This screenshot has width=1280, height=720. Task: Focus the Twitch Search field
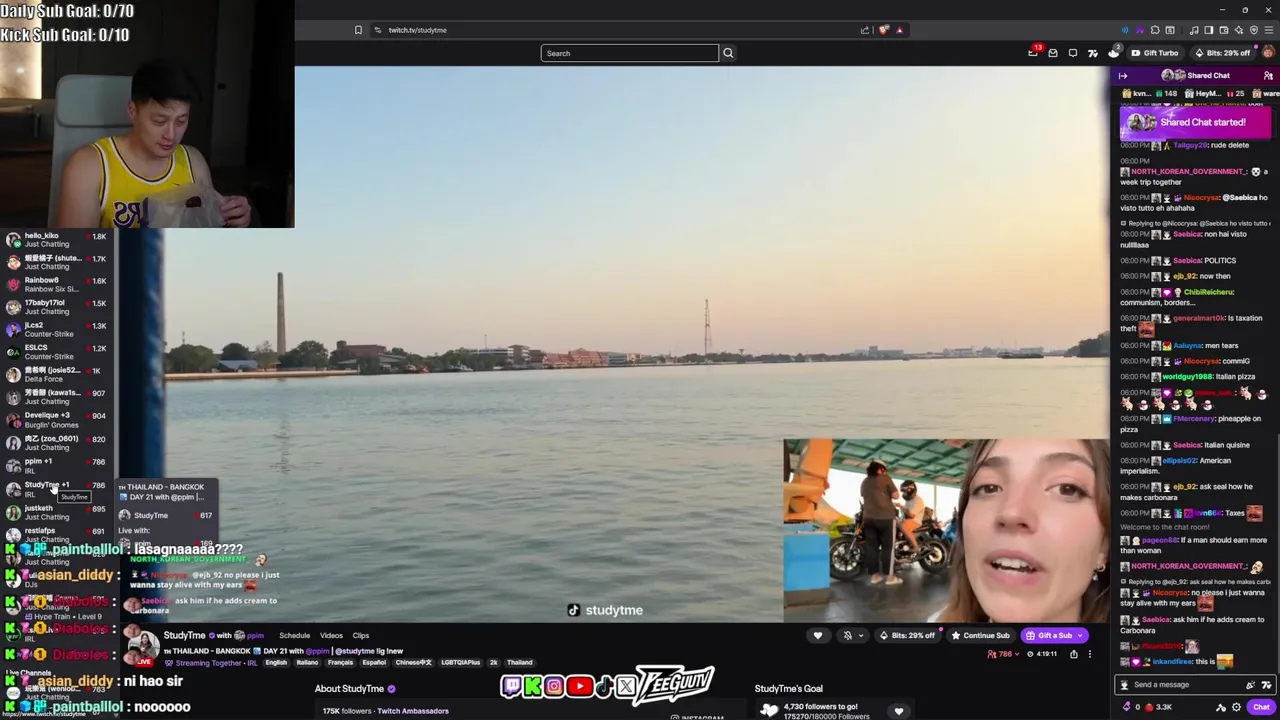click(x=629, y=53)
